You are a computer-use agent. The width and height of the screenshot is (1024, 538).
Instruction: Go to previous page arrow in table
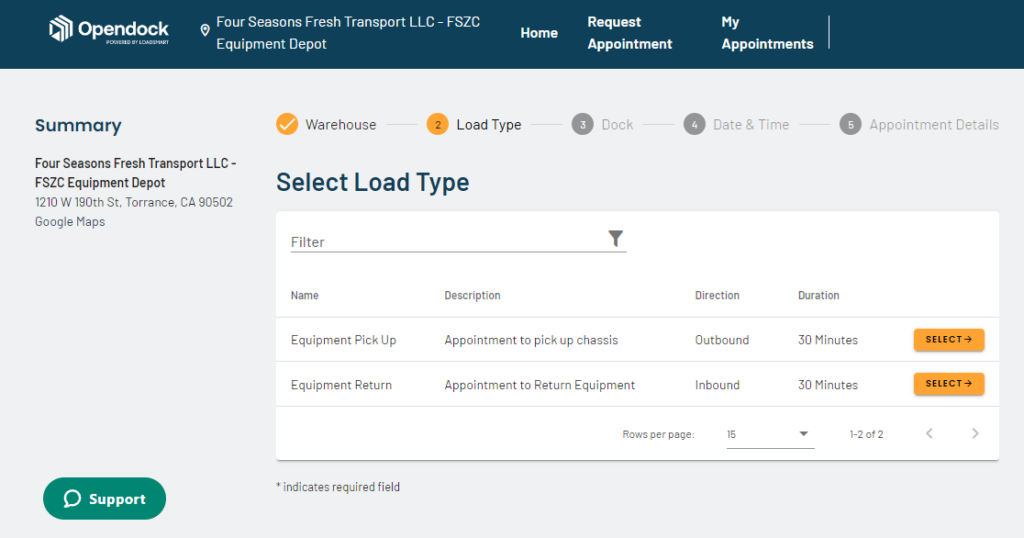click(x=929, y=434)
